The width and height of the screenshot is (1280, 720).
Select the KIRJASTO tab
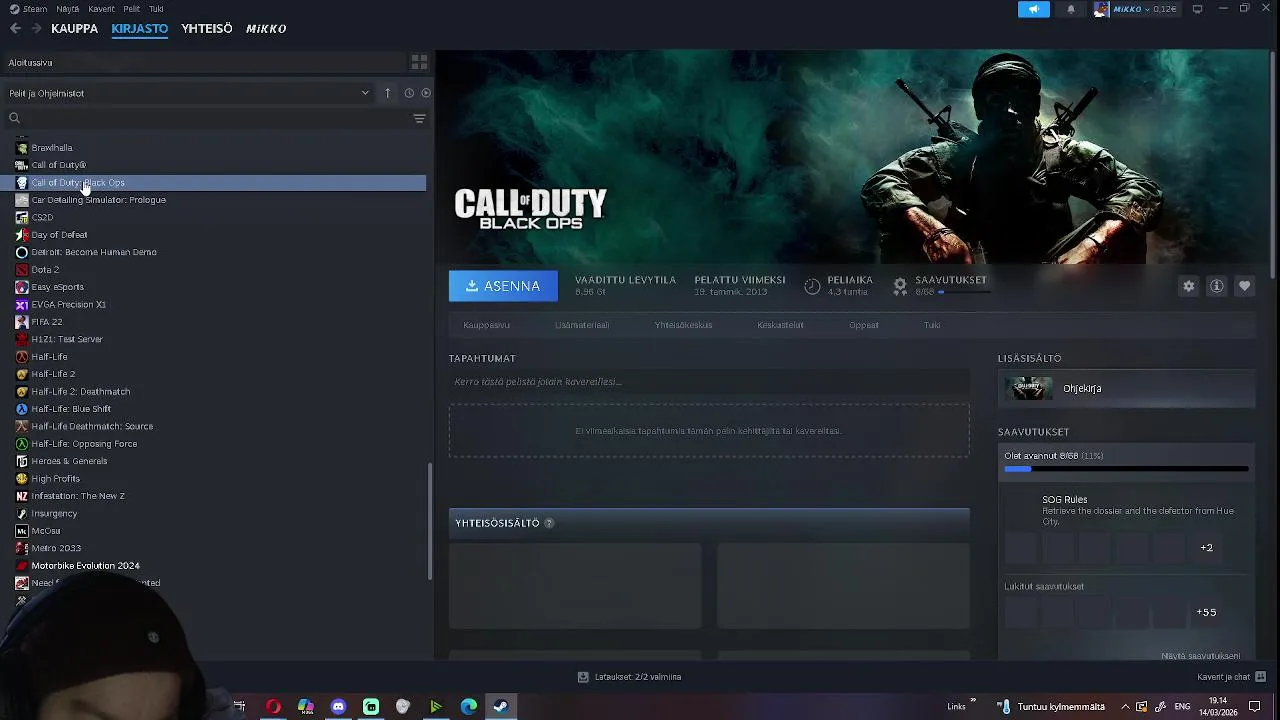pos(139,28)
